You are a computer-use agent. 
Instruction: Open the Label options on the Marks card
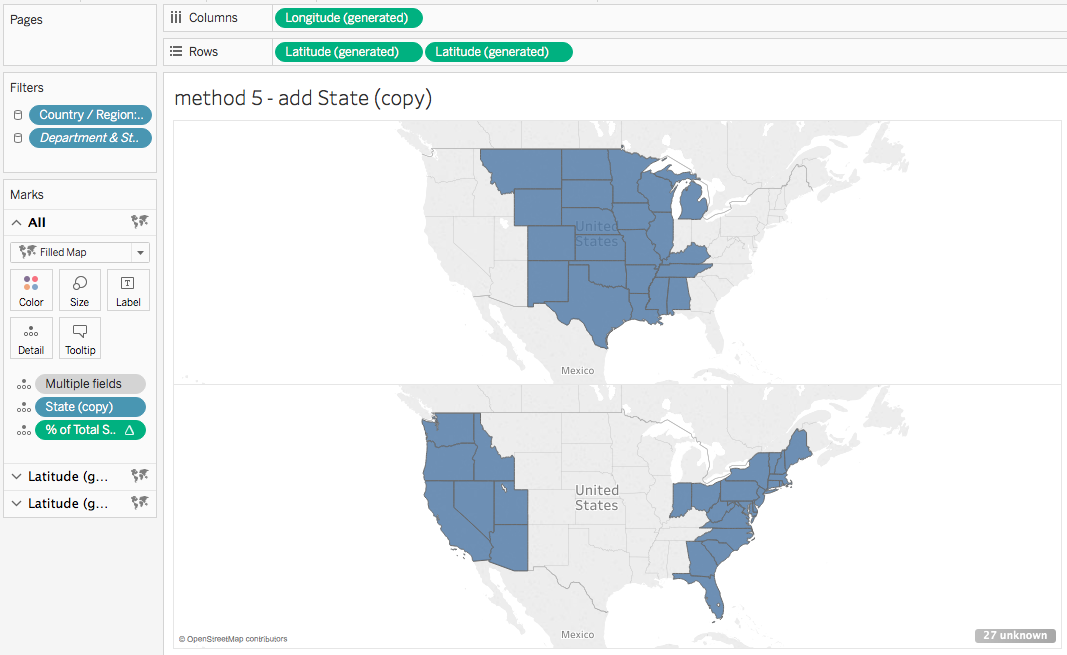coord(127,290)
